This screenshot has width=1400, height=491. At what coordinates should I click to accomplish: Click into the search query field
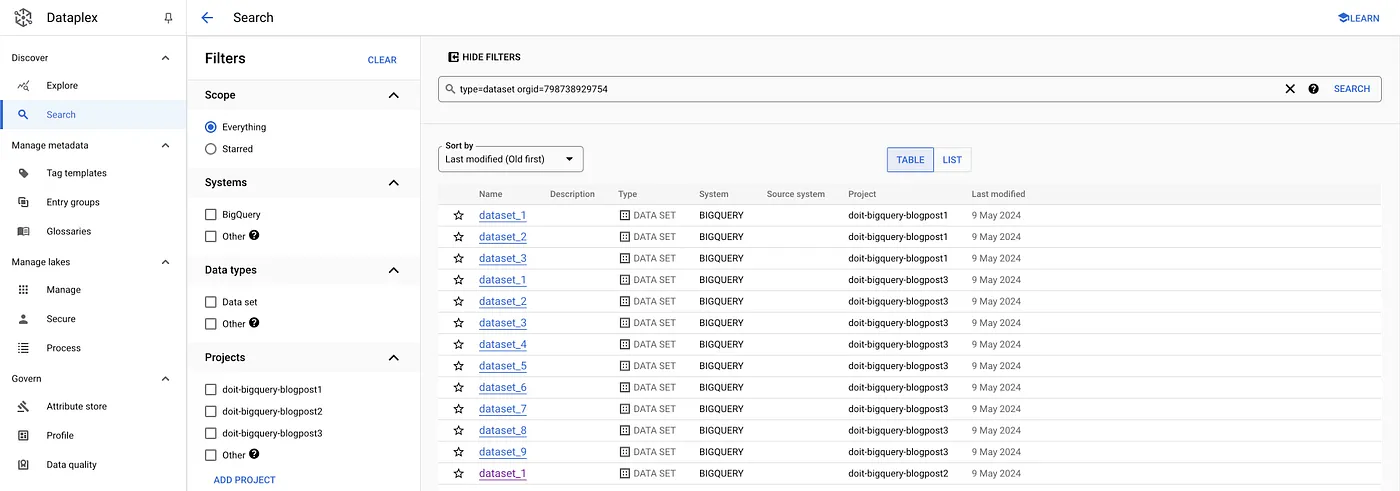click(x=860, y=89)
